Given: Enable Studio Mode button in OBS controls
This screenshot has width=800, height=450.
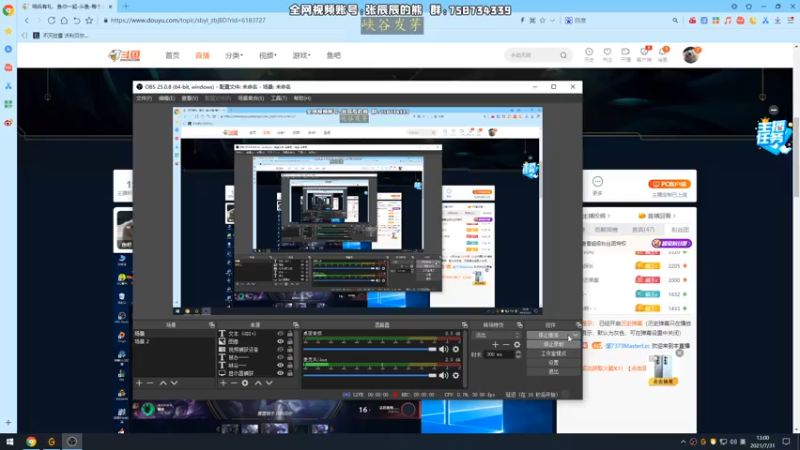Looking at the screenshot, I should pyautogui.click(x=553, y=354).
